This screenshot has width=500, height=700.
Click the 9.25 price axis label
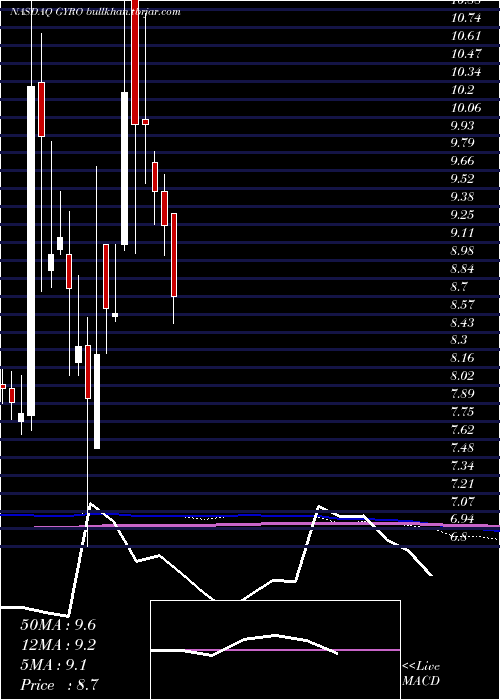(462, 215)
